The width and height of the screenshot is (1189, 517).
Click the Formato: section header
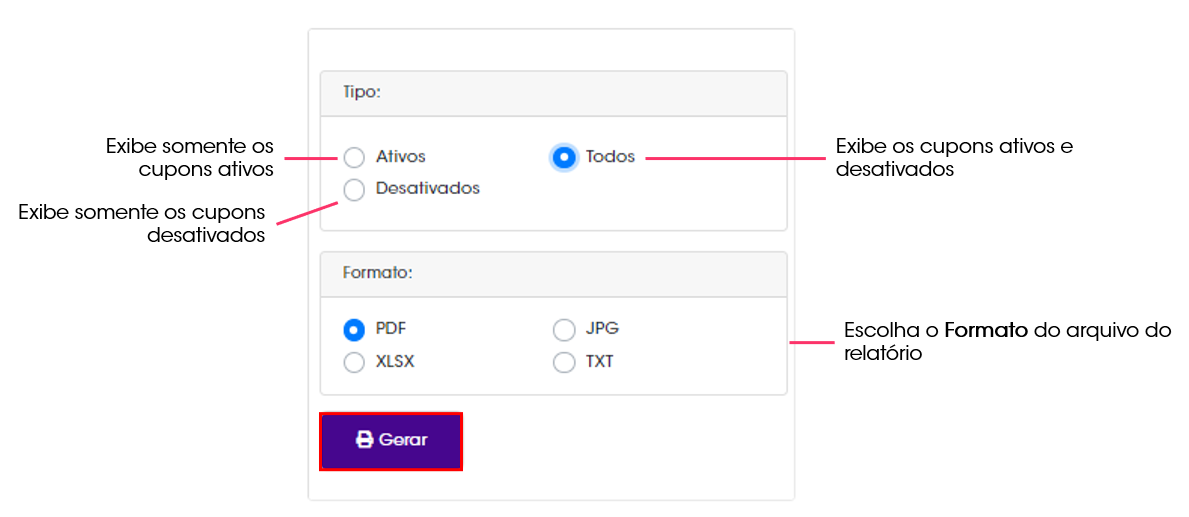(554, 274)
